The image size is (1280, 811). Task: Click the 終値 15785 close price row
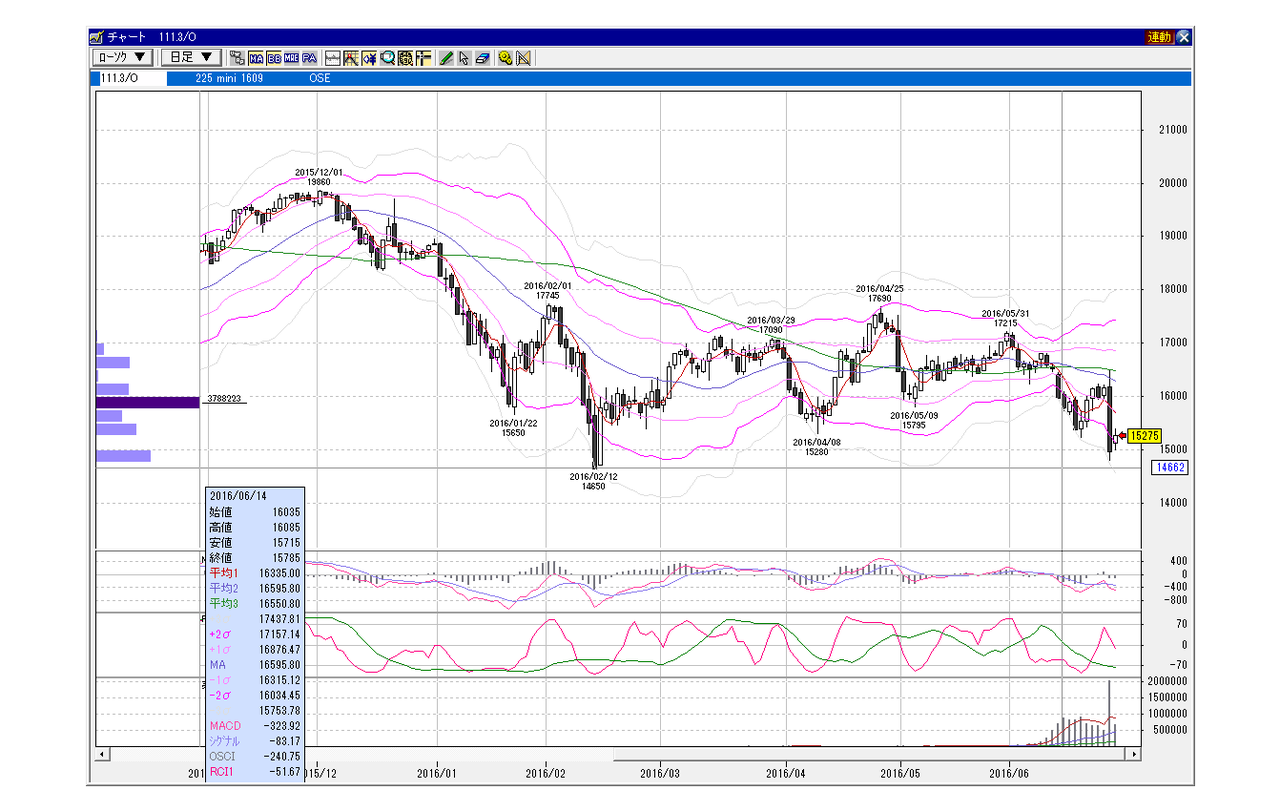[x=253, y=558]
